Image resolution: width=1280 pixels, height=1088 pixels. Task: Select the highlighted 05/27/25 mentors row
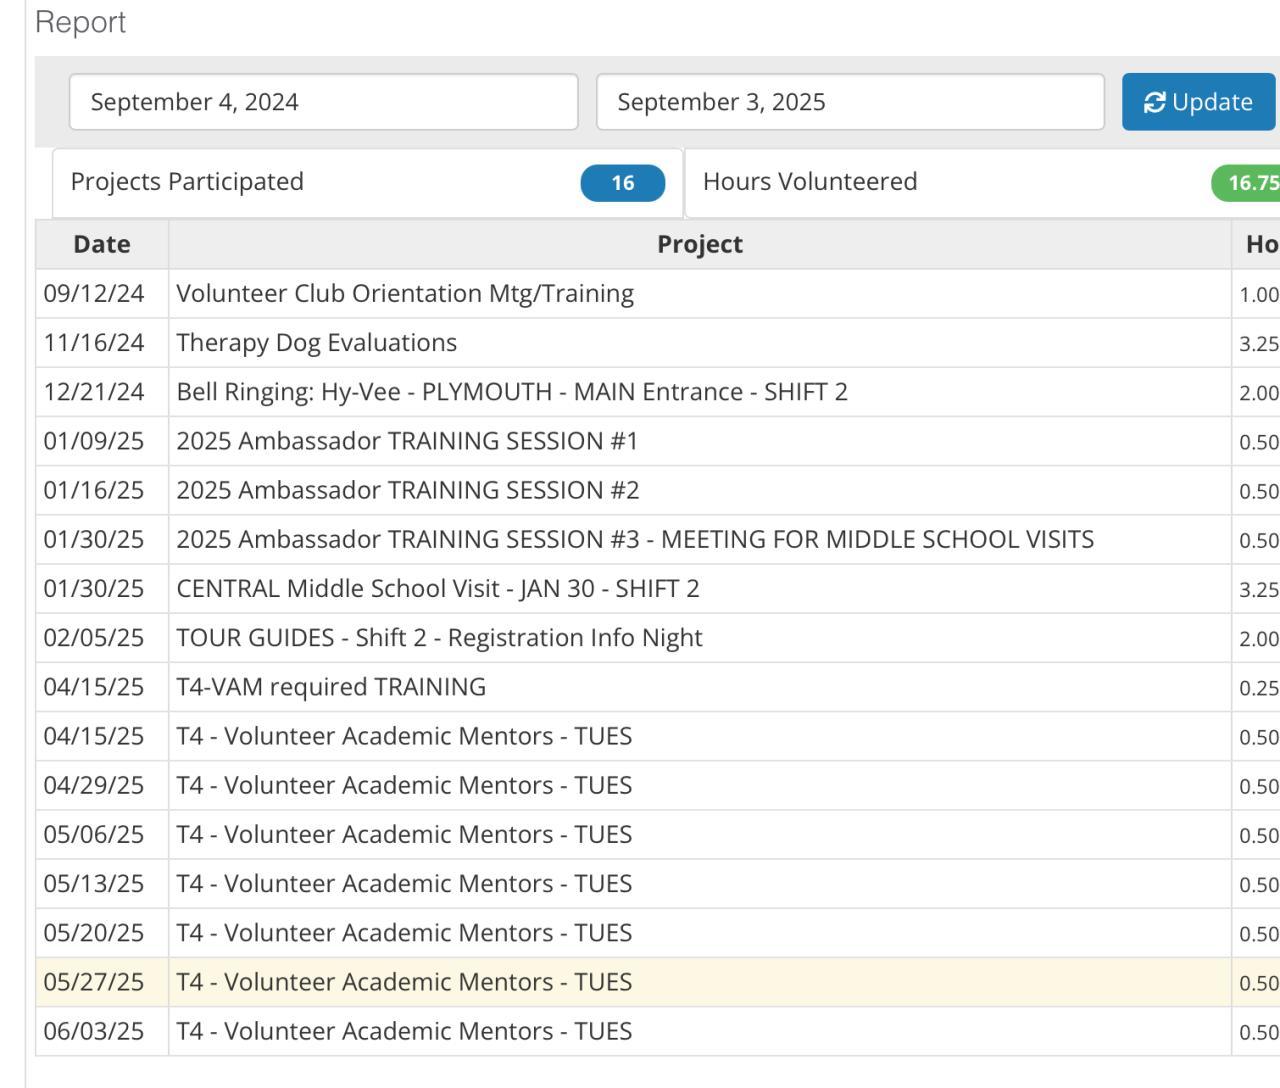click(404, 982)
